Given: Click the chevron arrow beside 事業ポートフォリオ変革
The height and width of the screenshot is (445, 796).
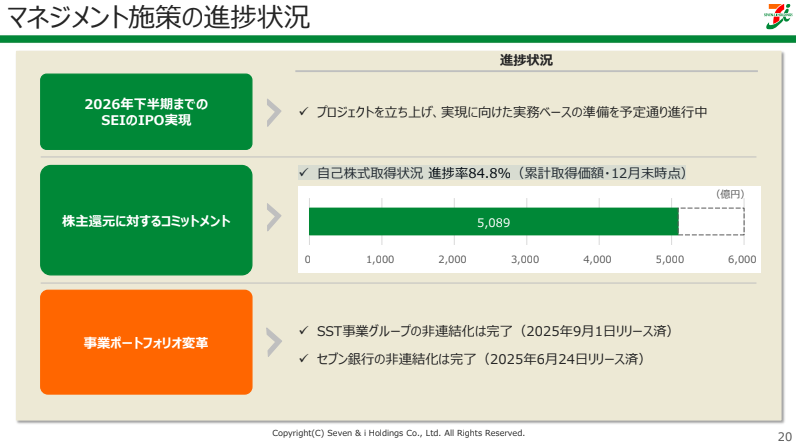Looking at the screenshot, I should coord(272,342).
